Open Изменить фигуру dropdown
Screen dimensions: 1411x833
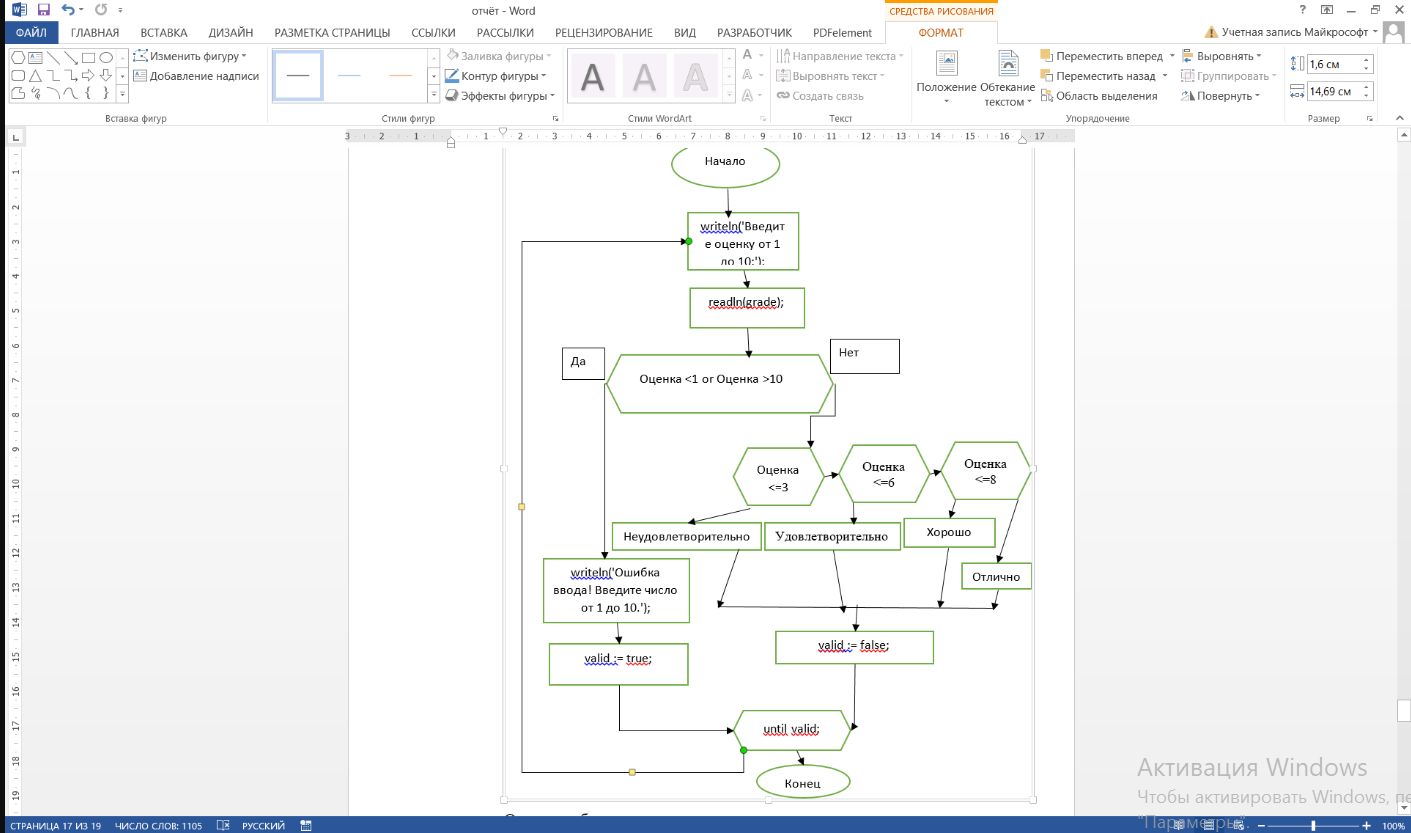[190, 56]
